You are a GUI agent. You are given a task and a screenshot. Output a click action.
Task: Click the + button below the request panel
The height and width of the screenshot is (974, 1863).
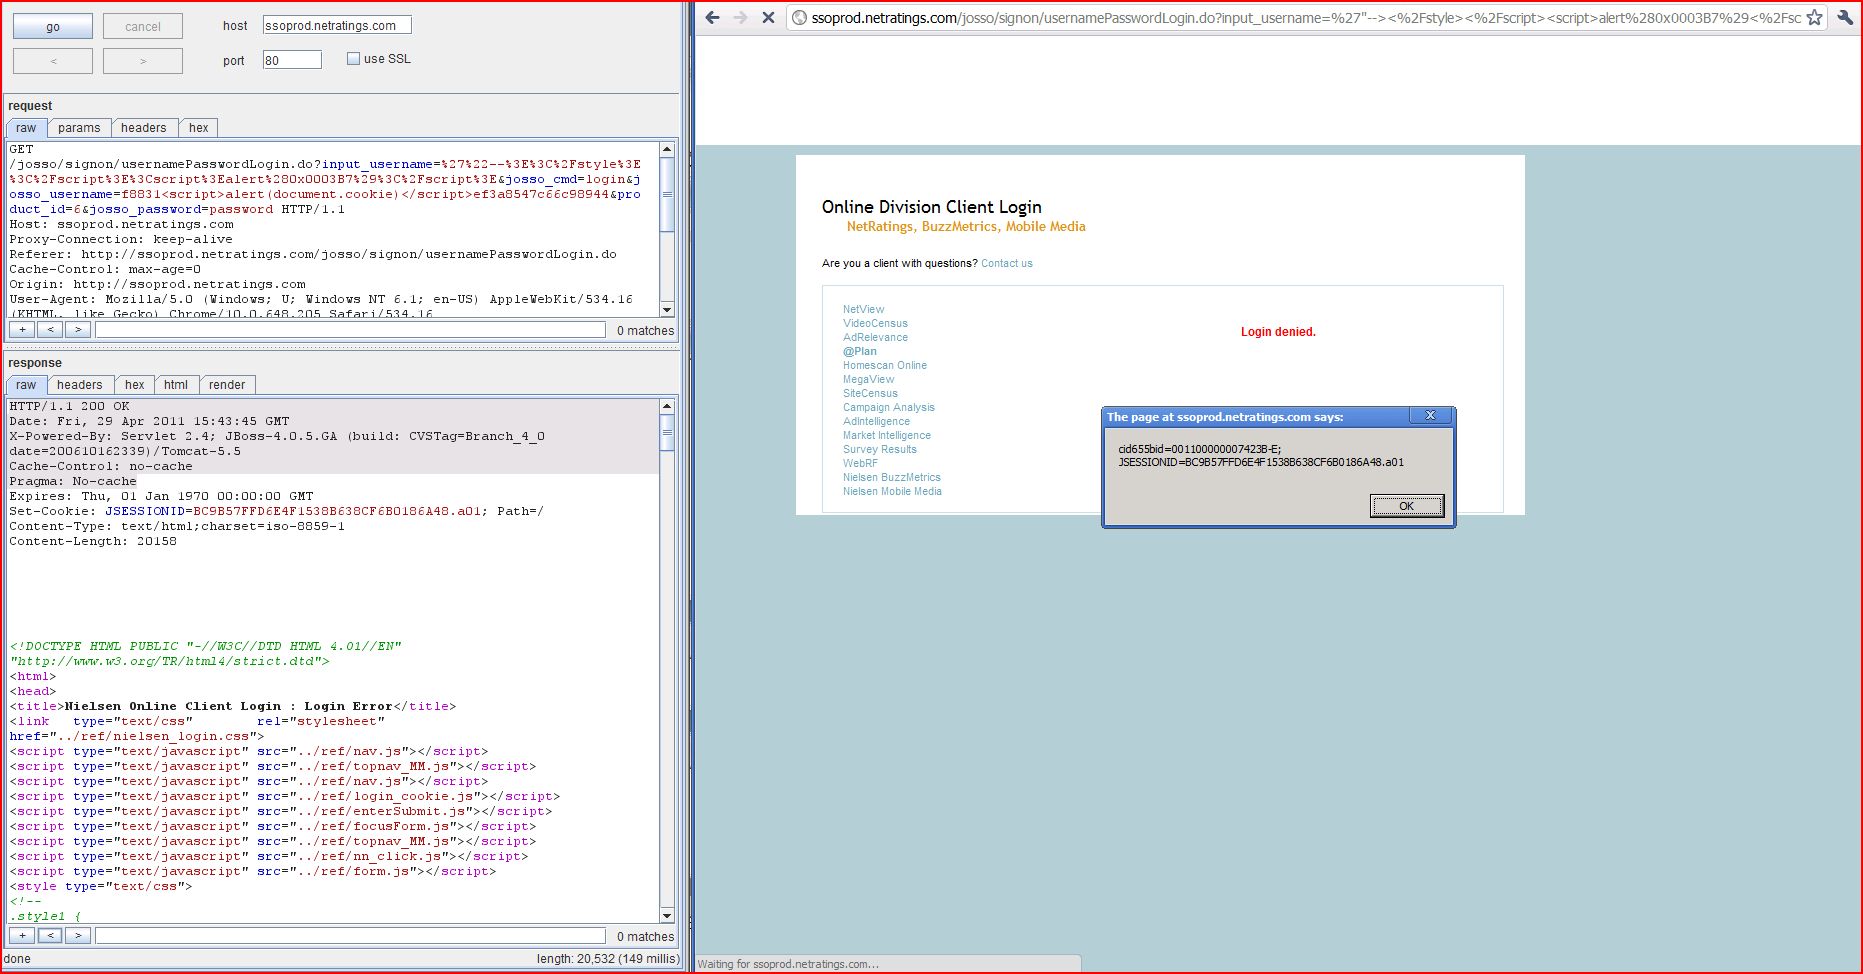click(24, 328)
